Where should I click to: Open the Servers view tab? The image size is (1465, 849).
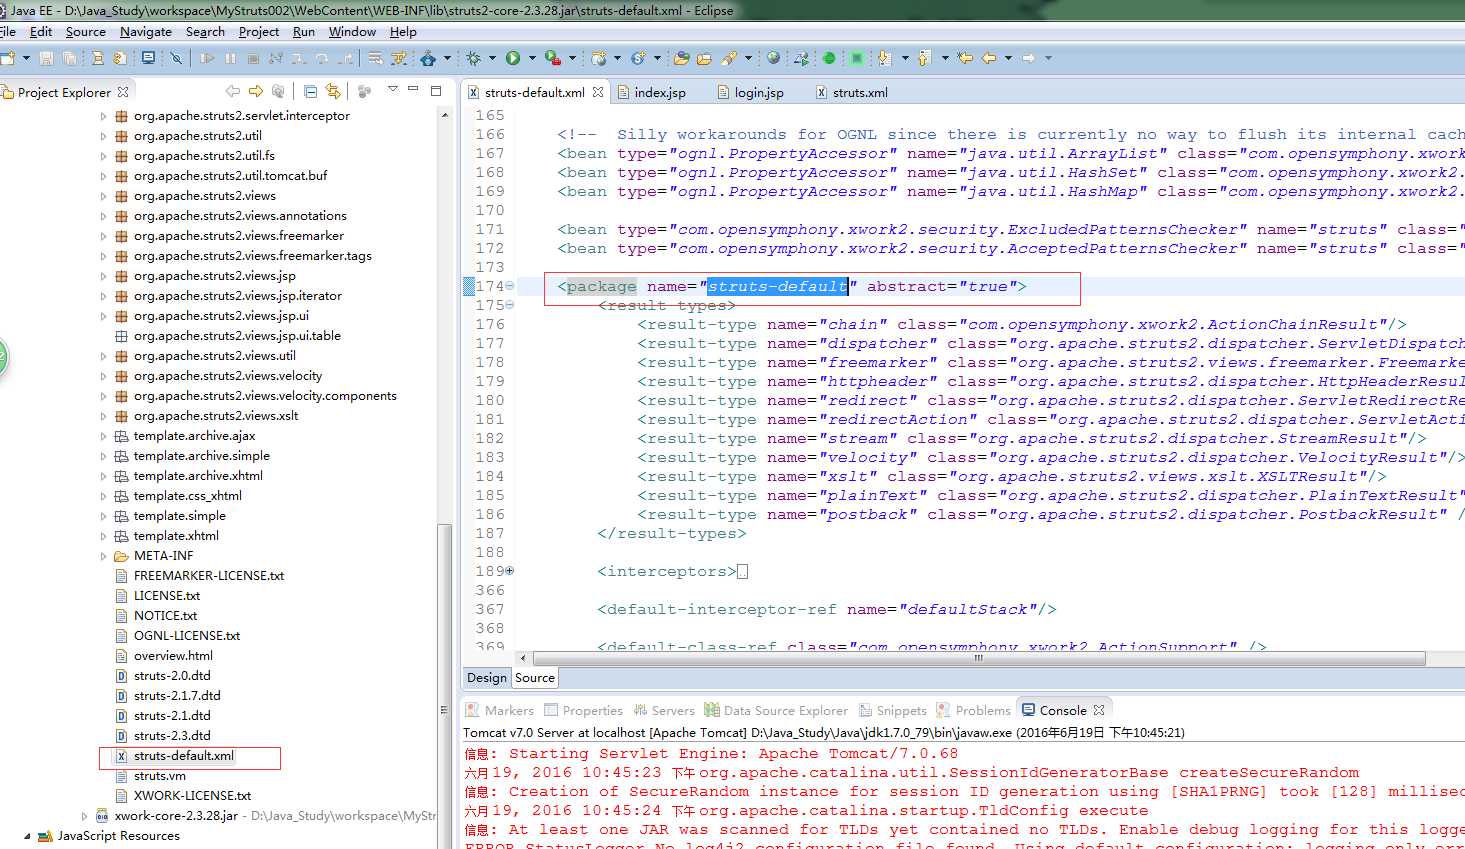[x=664, y=710]
